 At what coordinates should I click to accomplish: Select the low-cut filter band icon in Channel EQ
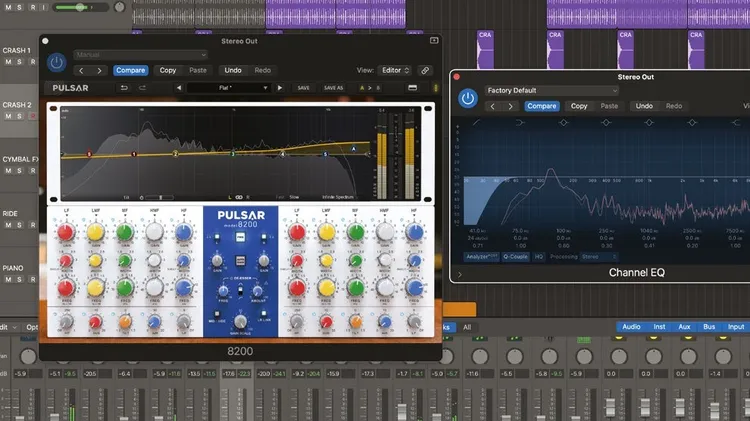[x=477, y=123]
